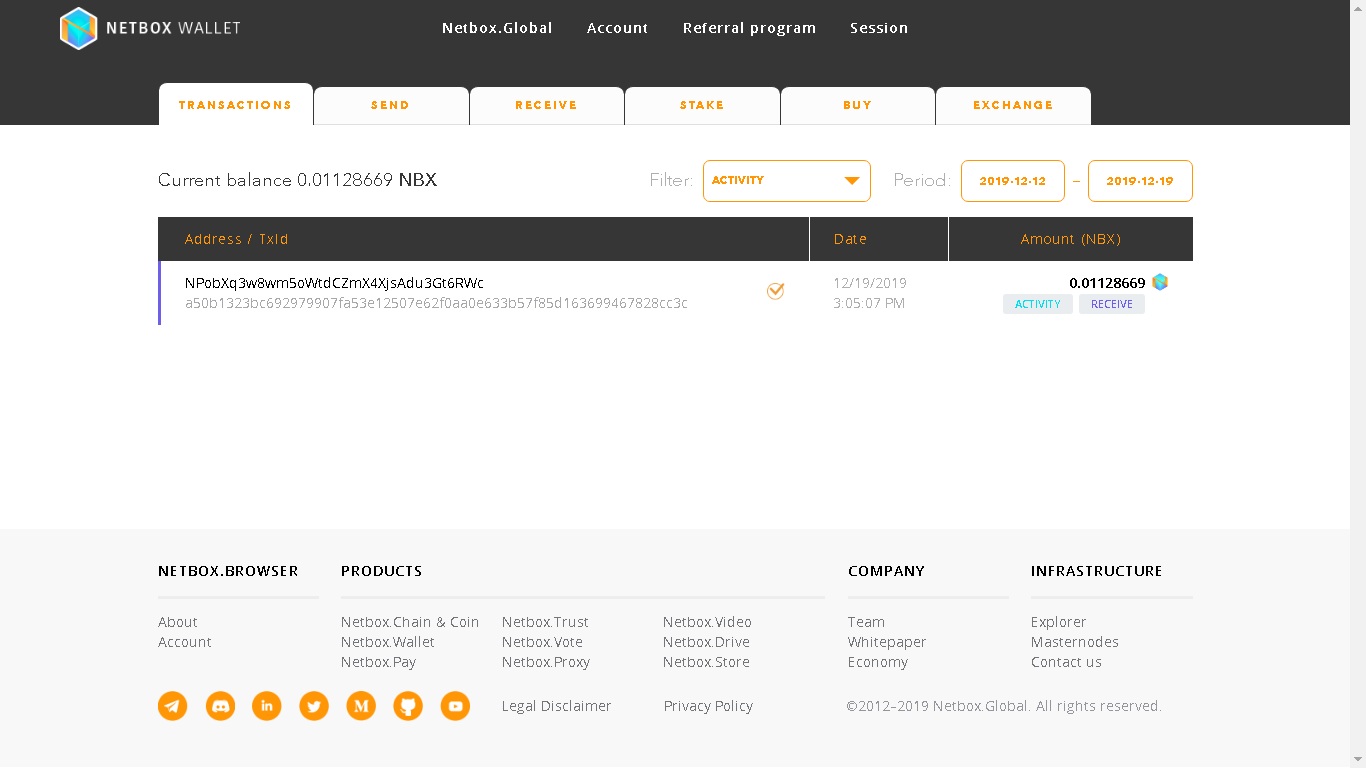Open the start date 2019-12-12 picker
Viewport: 1366px width, 768px height.
point(1012,181)
